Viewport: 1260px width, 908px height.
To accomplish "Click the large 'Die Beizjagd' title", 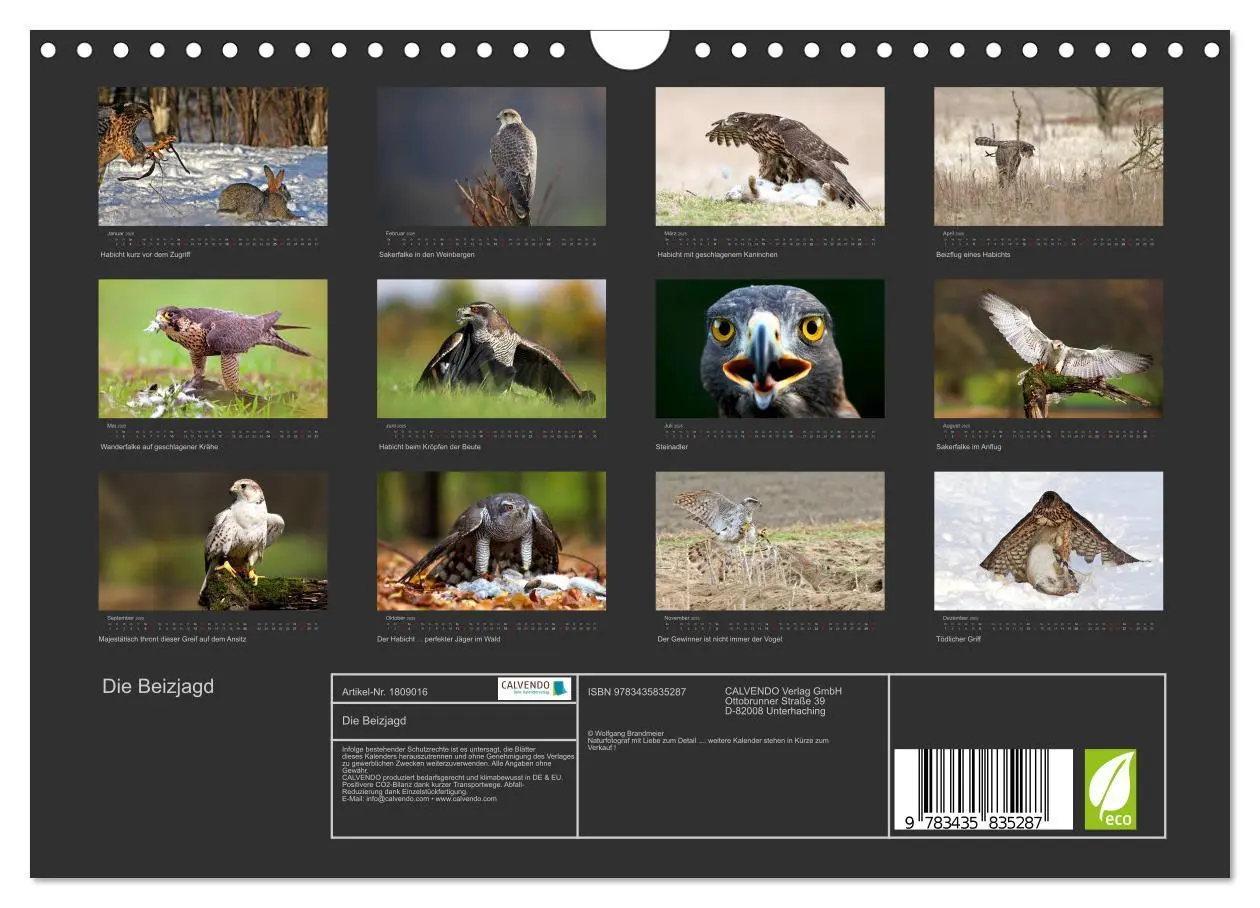I will point(158,687).
